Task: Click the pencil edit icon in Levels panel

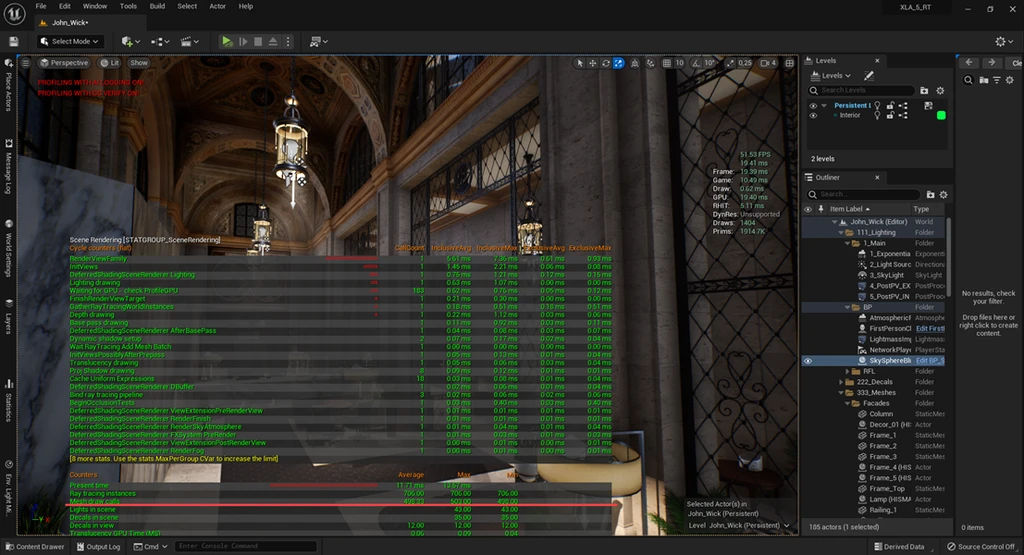Action: click(869, 76)
